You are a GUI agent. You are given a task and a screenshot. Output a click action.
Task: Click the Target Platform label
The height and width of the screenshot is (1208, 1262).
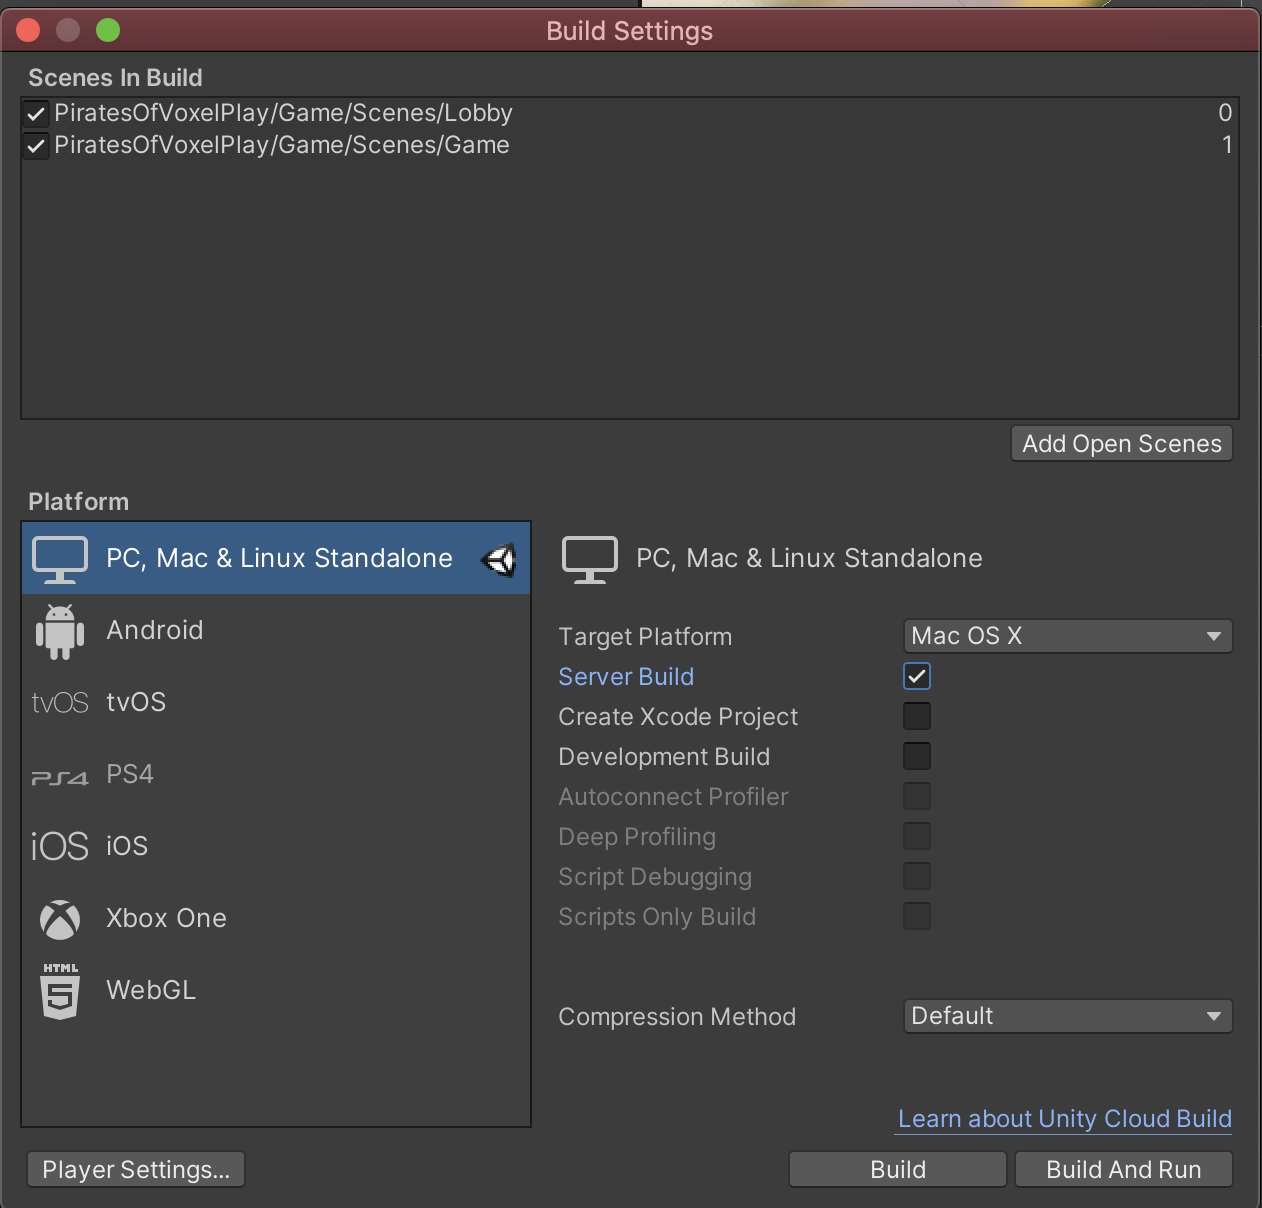point(645,637)
